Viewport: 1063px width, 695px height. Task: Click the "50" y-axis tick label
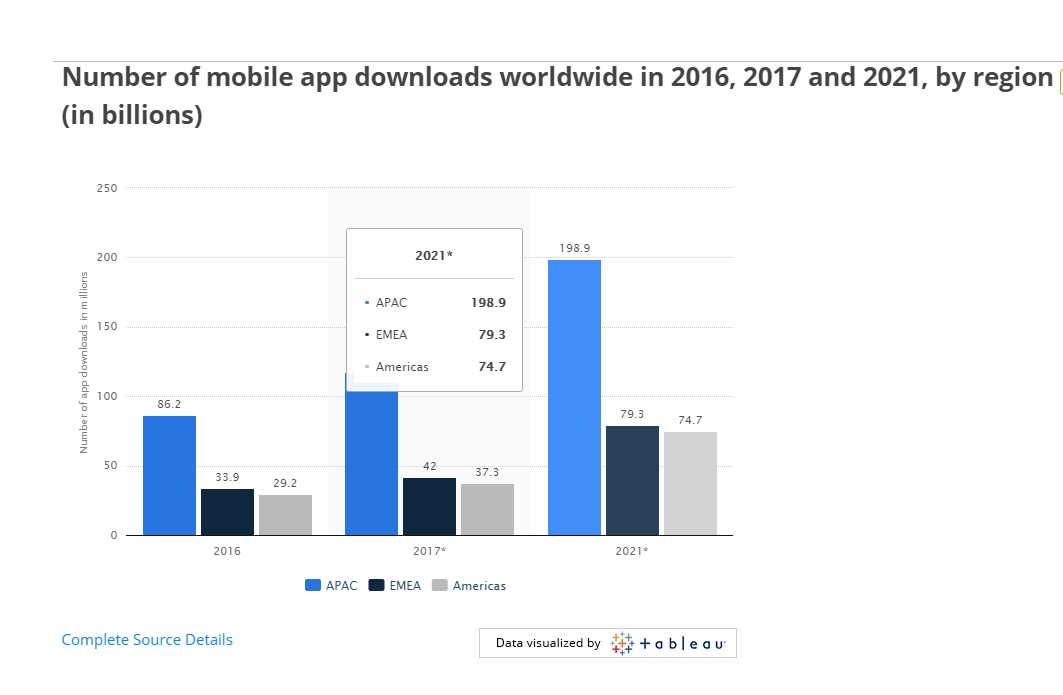111,466
